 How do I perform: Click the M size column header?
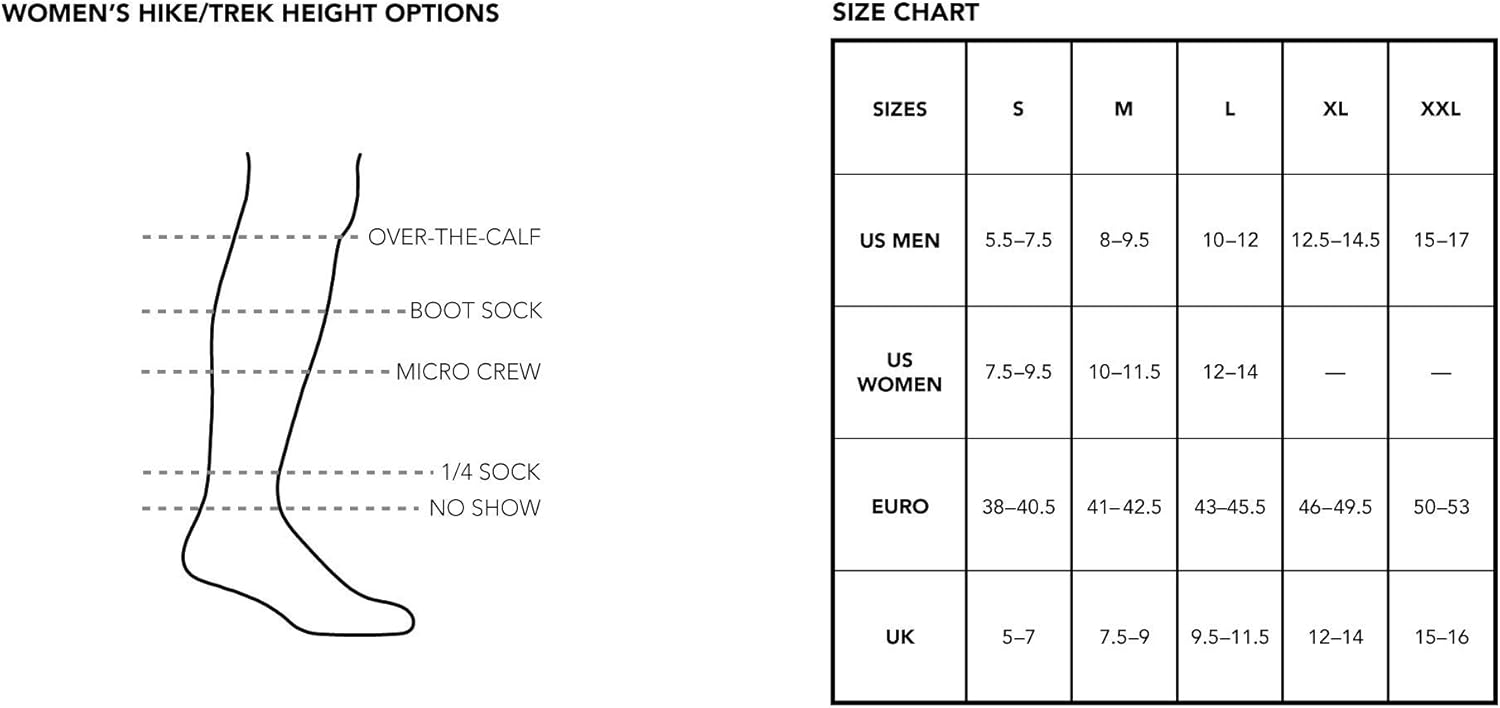point(1124,109)
